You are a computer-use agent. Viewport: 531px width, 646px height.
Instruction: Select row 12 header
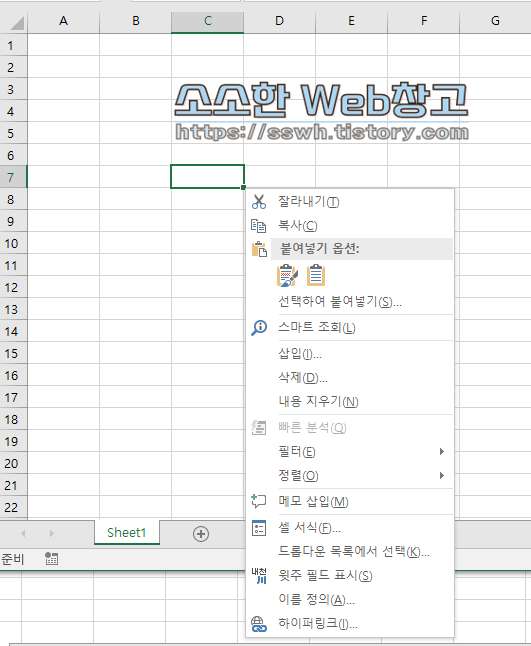[x=14, y=287]
